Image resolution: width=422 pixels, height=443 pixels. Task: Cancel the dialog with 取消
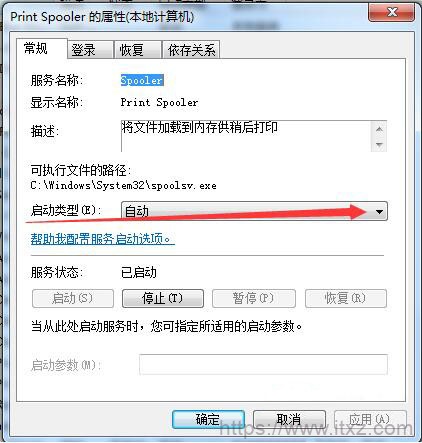289,419
